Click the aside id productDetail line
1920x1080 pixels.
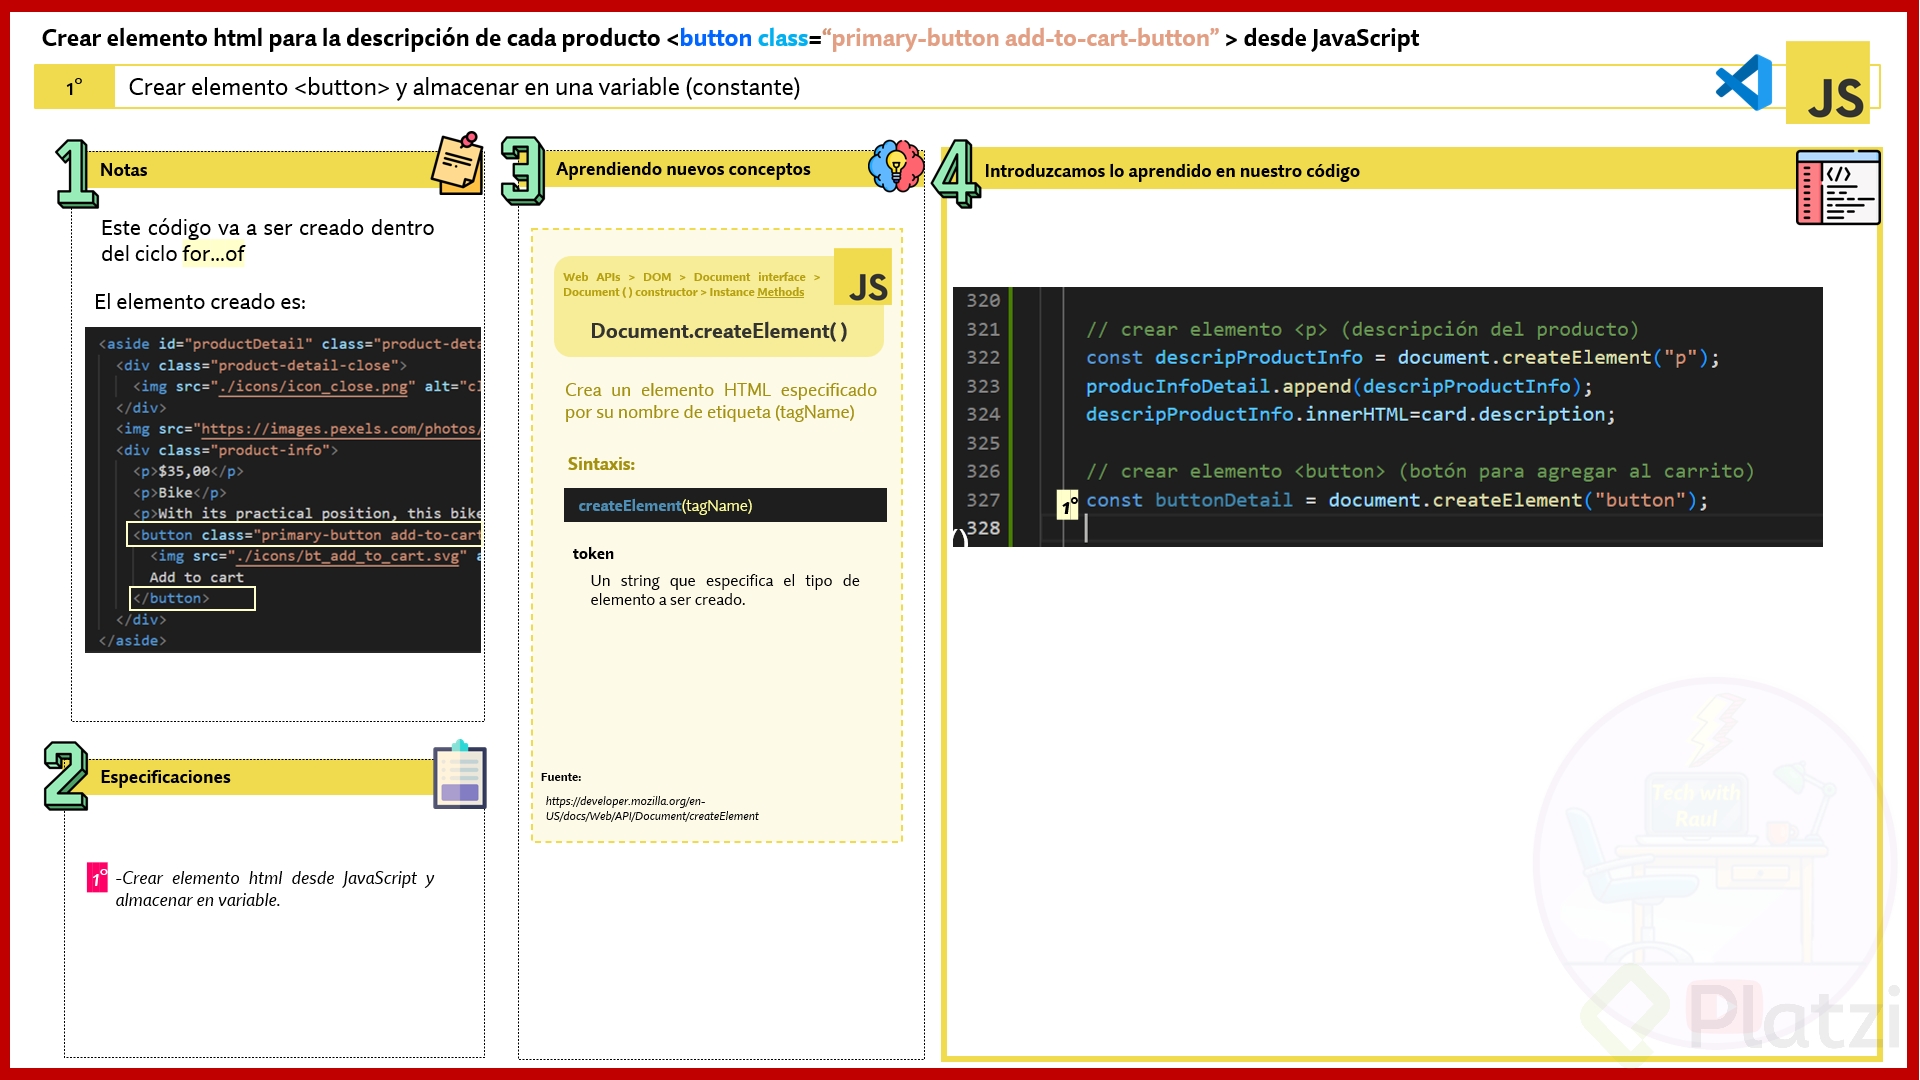pos(290,344)
